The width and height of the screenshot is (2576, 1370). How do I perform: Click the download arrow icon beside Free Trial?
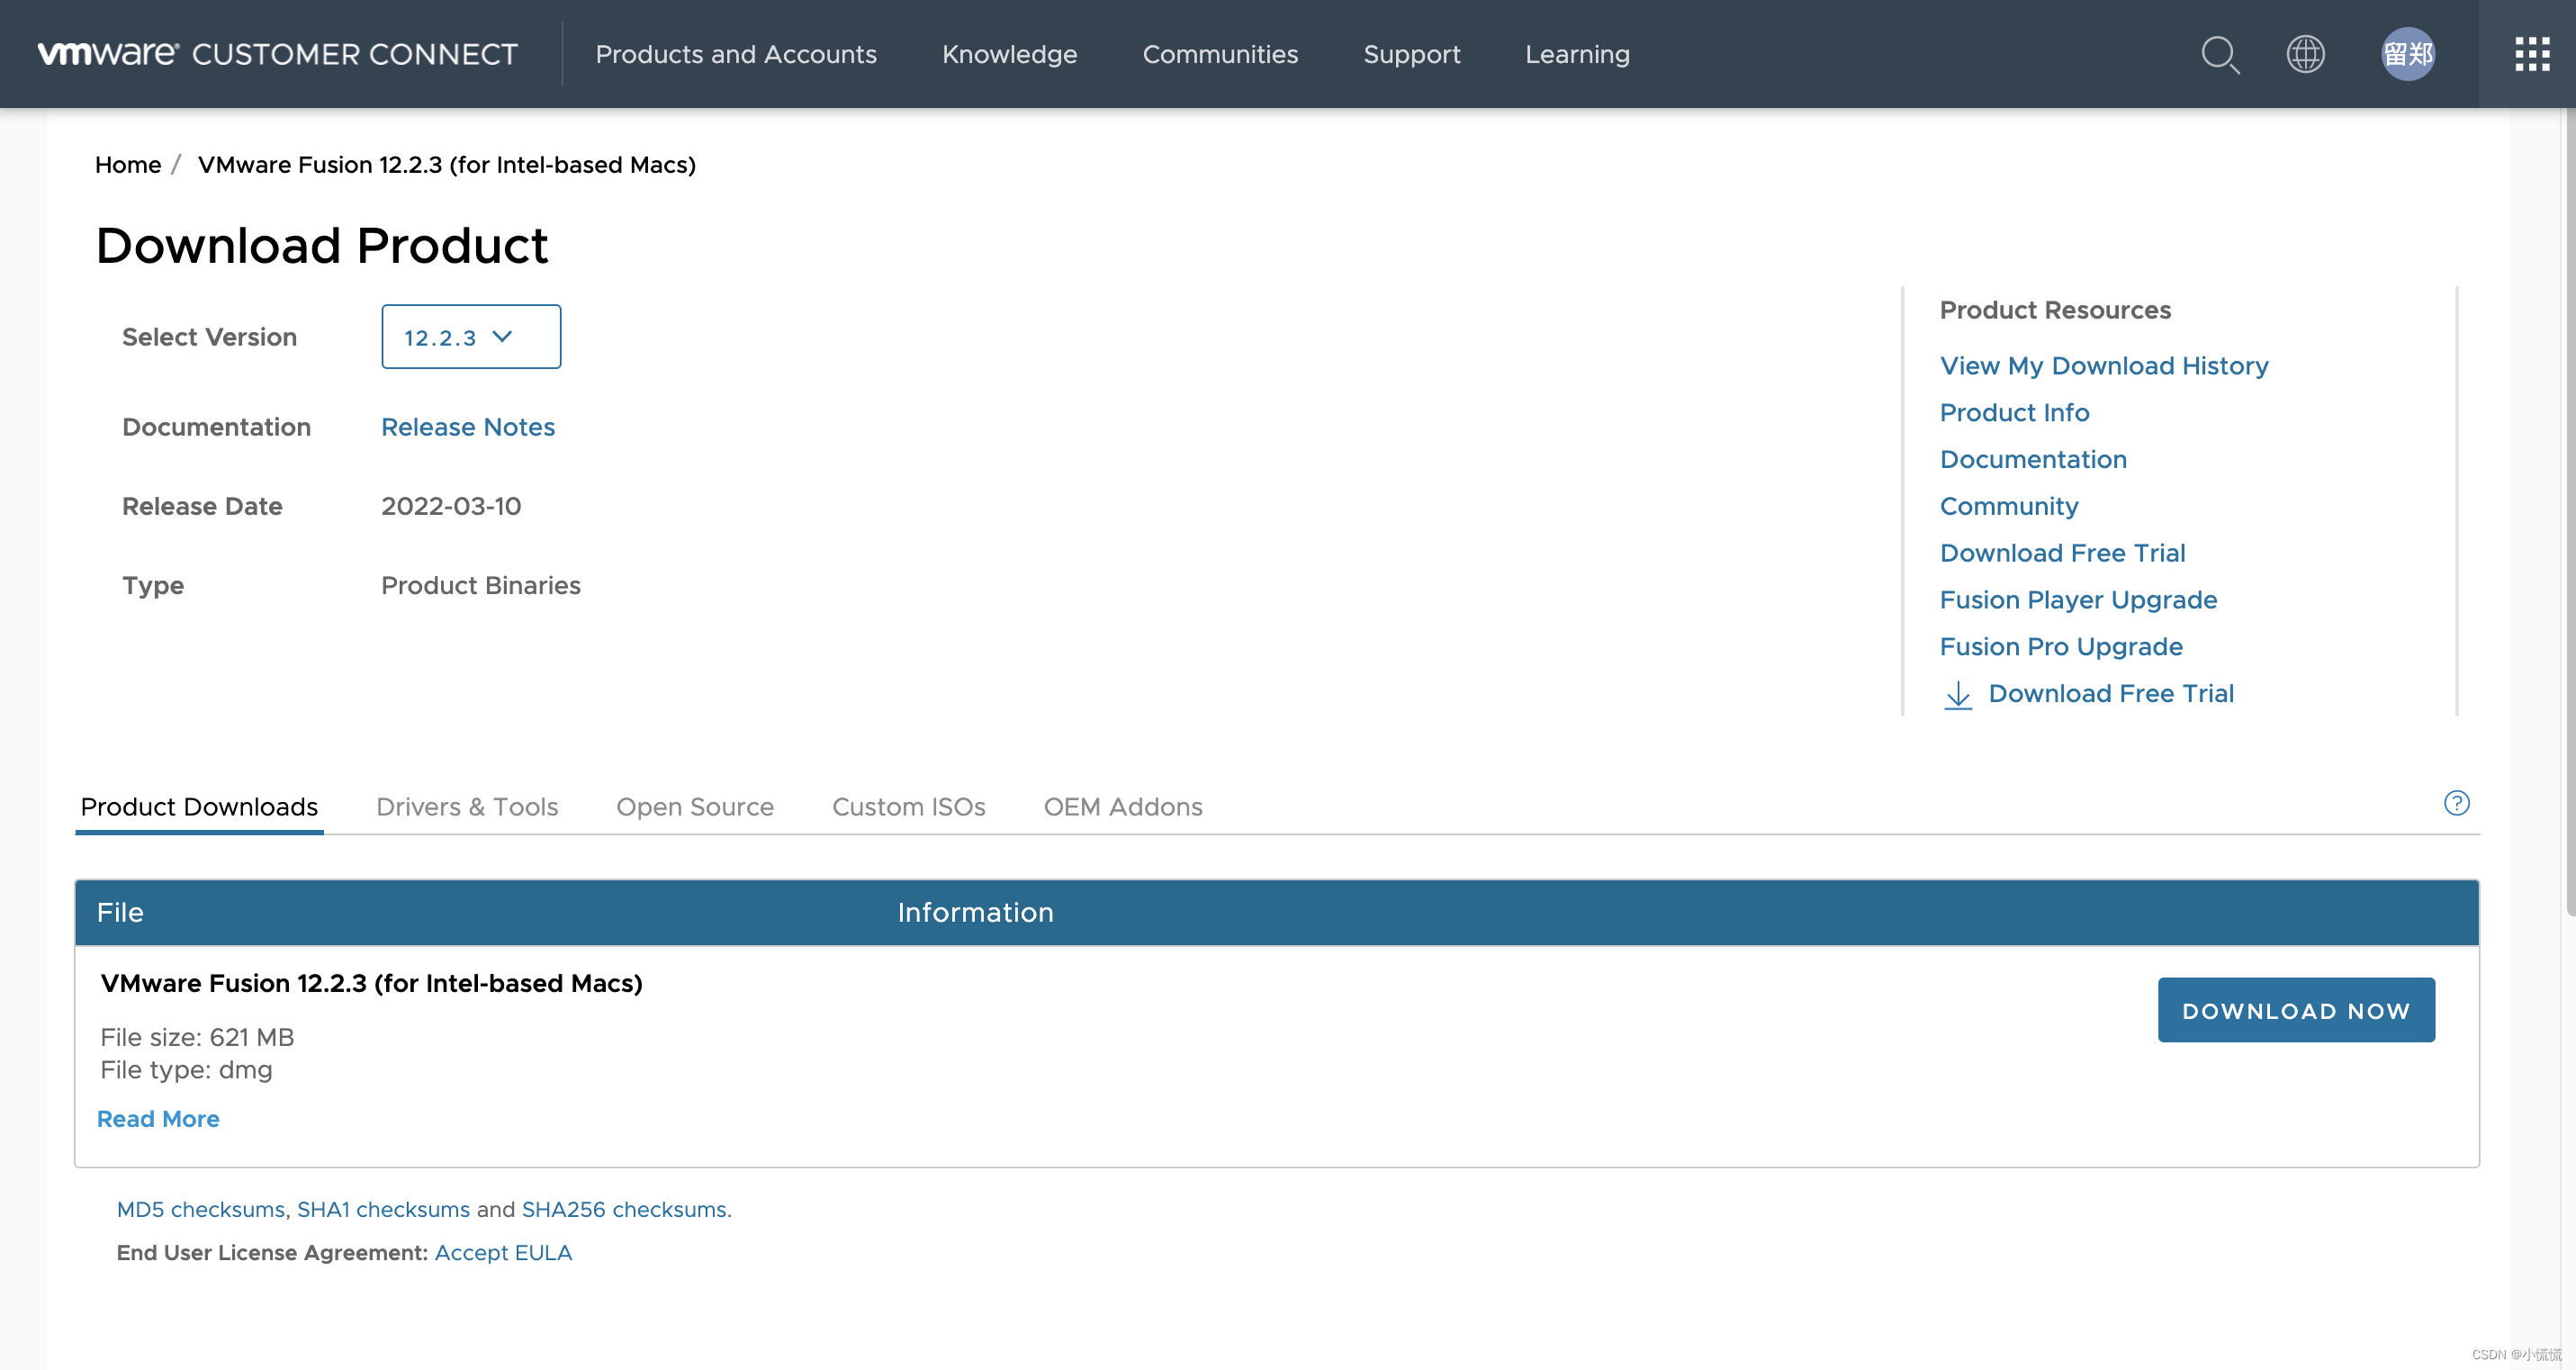coord(1957,695)
